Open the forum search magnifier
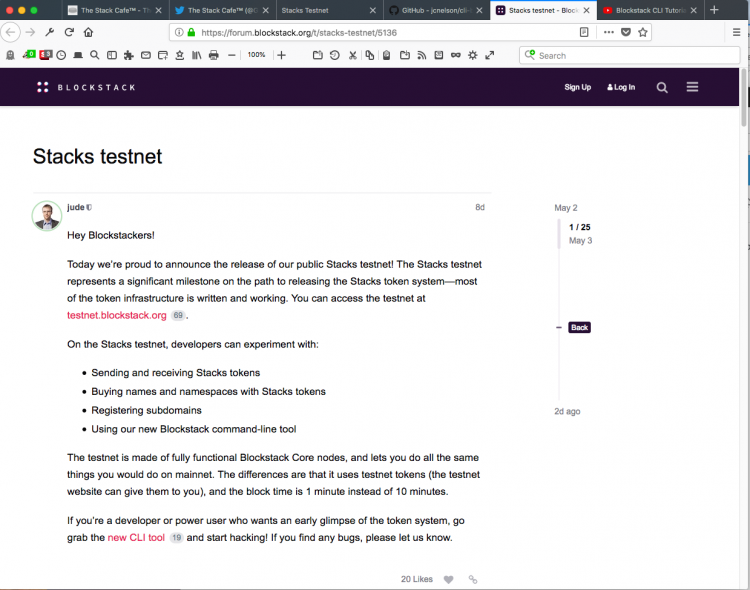Image resolution: width=750 pixels, height=590 pixels. coord(662,87)
